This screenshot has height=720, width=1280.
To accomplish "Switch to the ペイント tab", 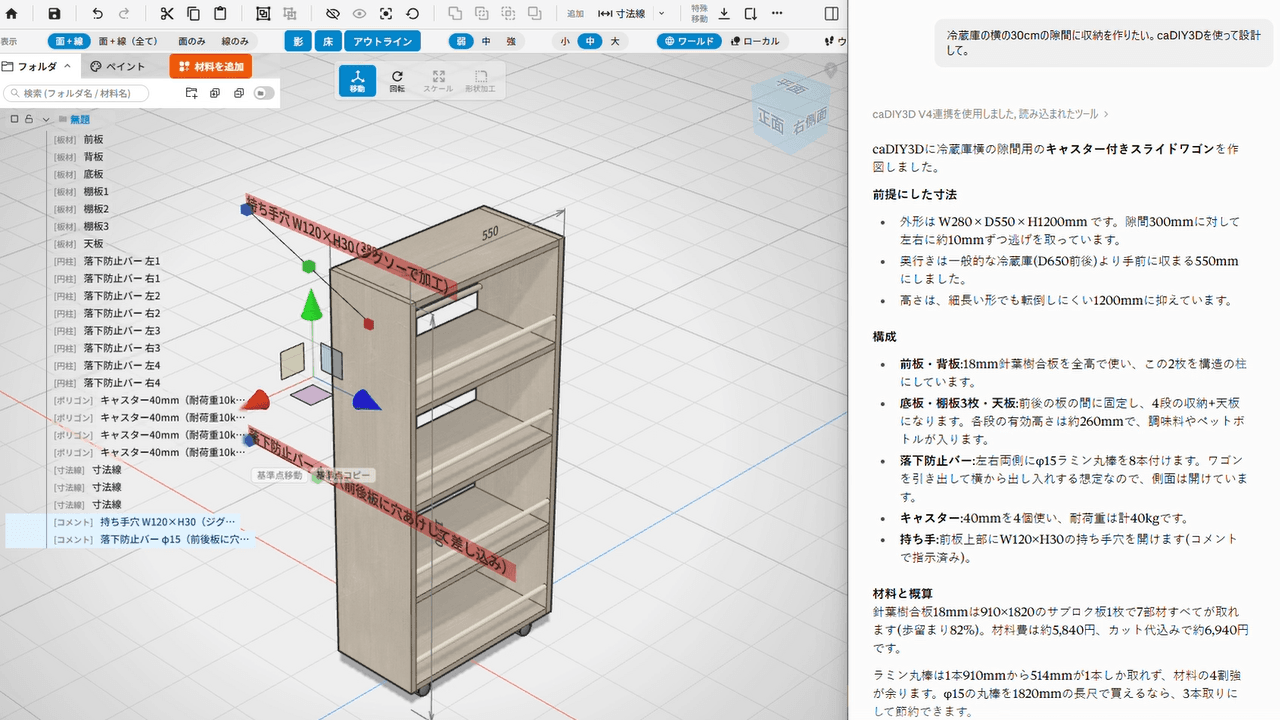I will (118, 67).
